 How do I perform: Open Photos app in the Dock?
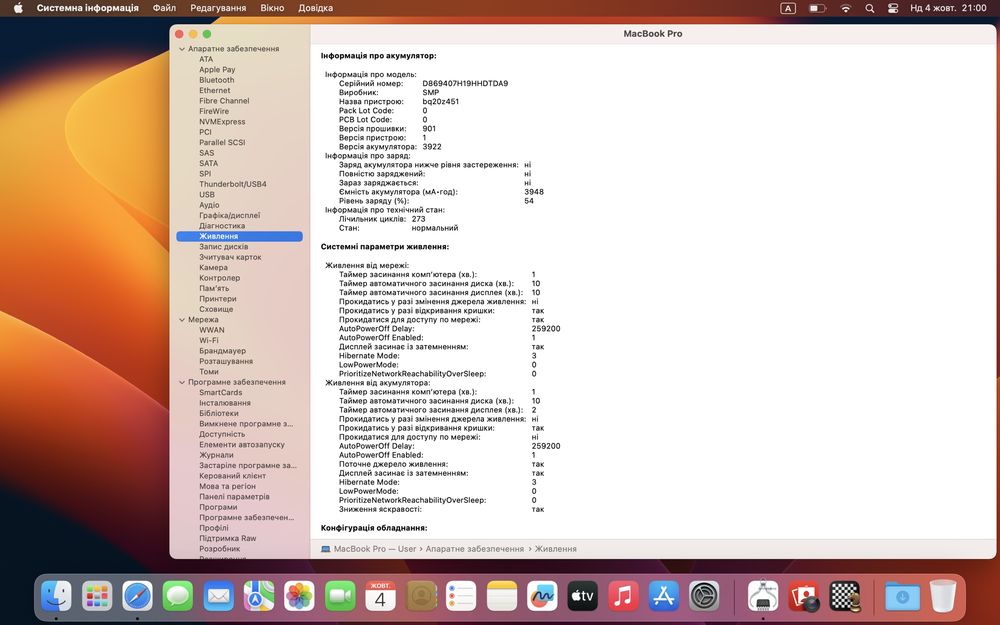coord(299,596)
